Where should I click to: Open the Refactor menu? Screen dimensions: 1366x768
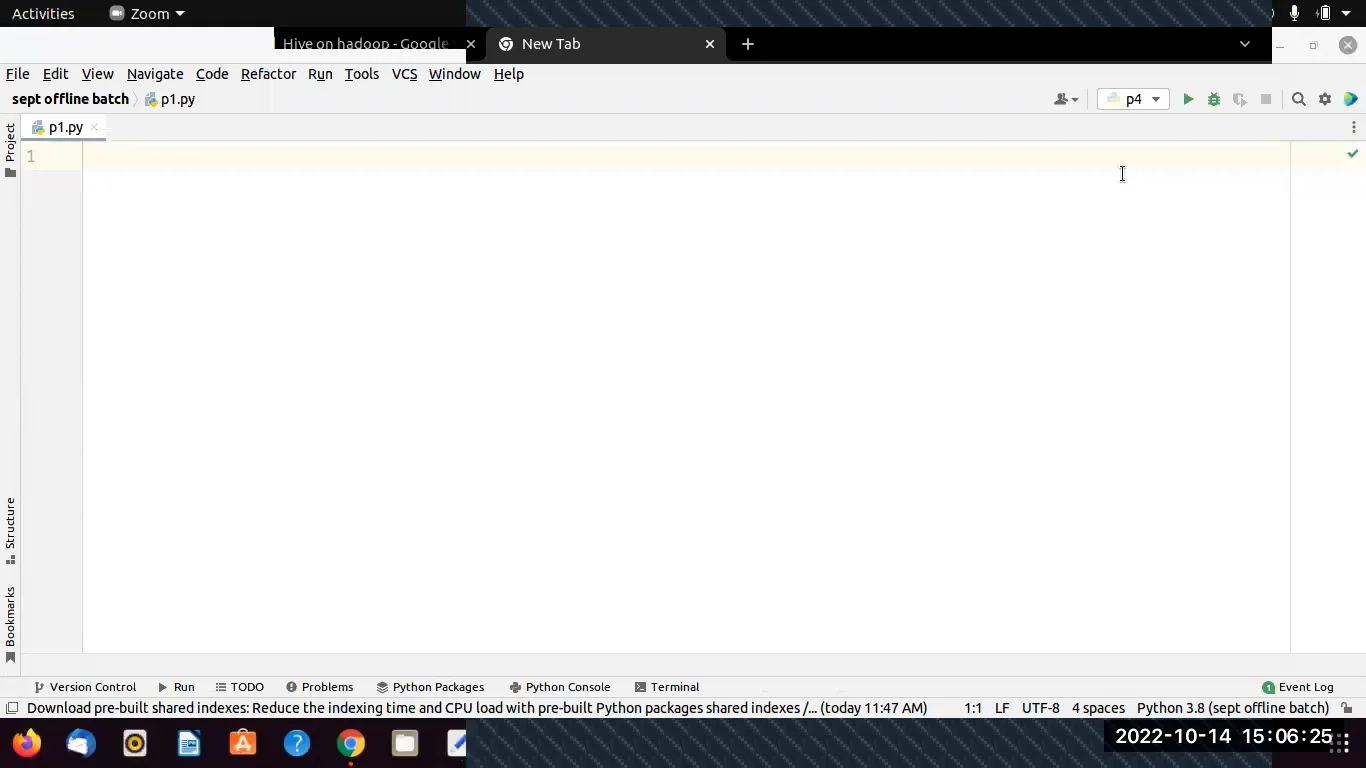[268, 74]
